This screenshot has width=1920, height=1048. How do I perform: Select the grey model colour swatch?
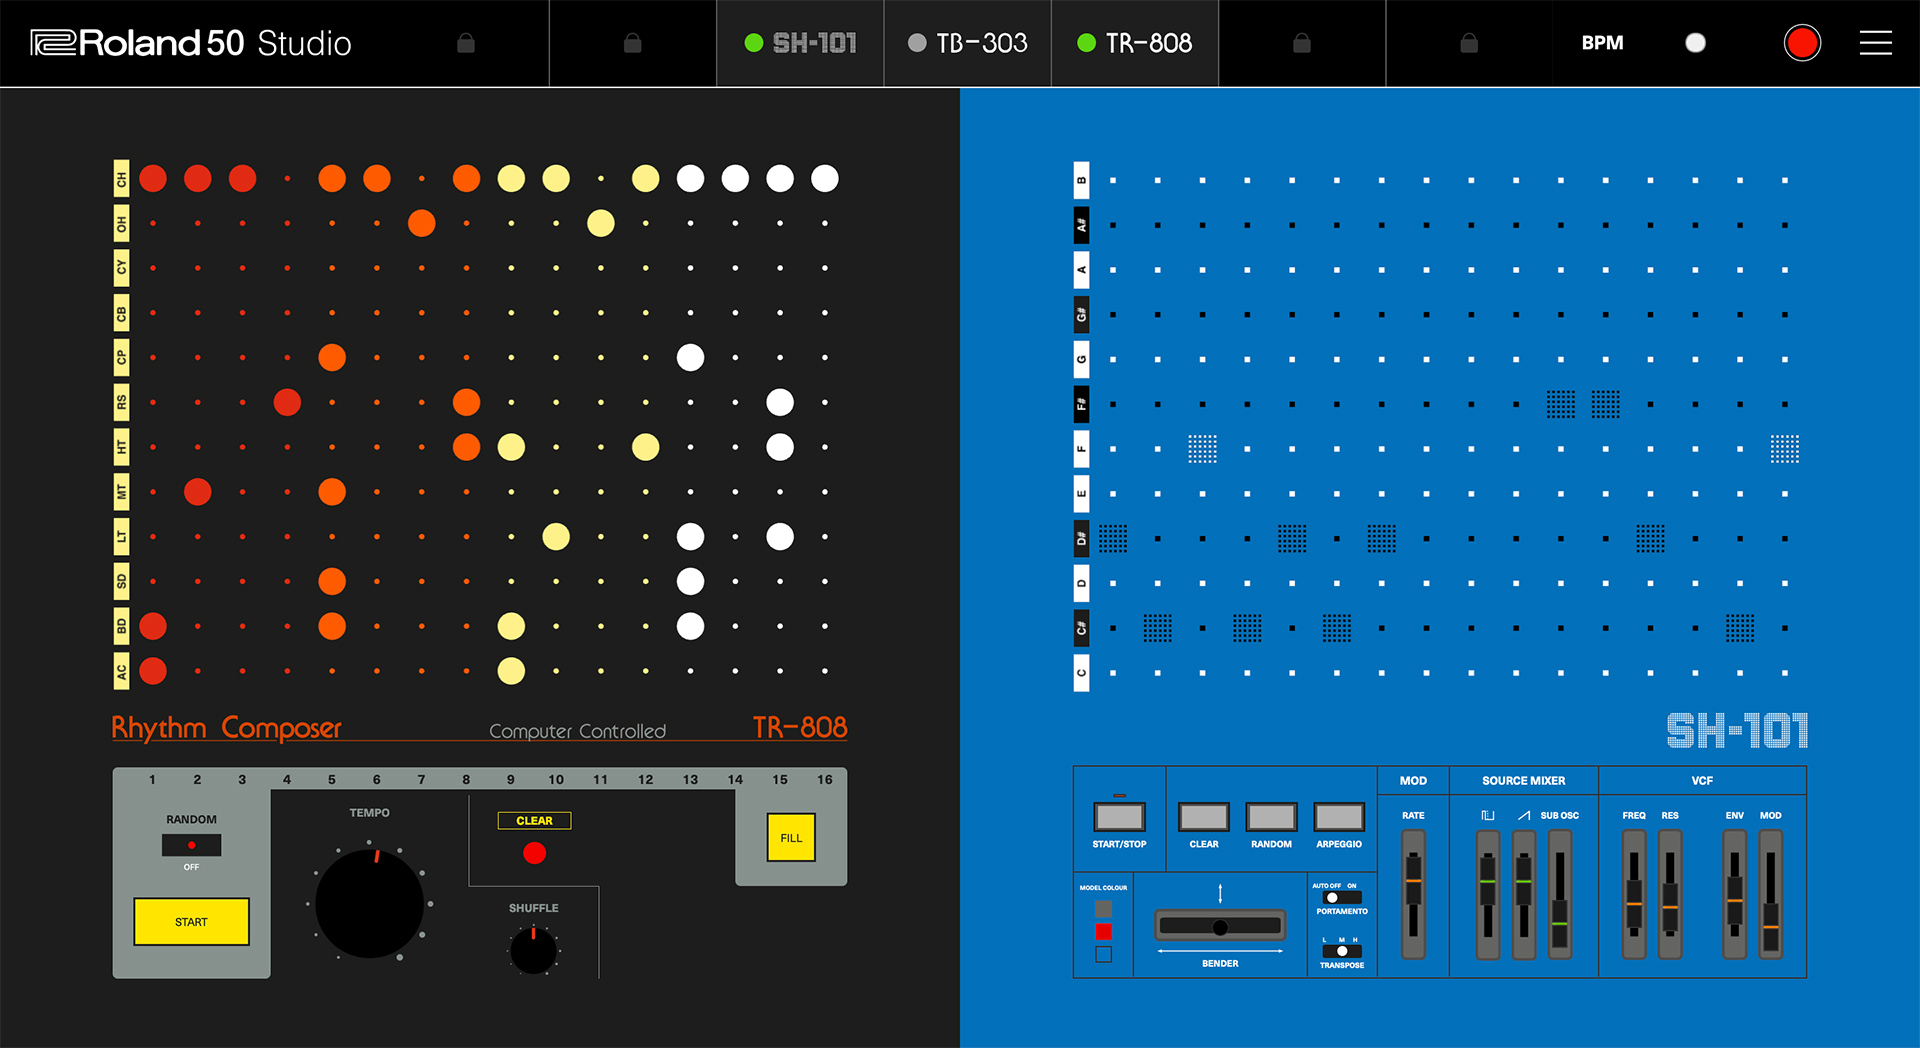point(1103,909)
